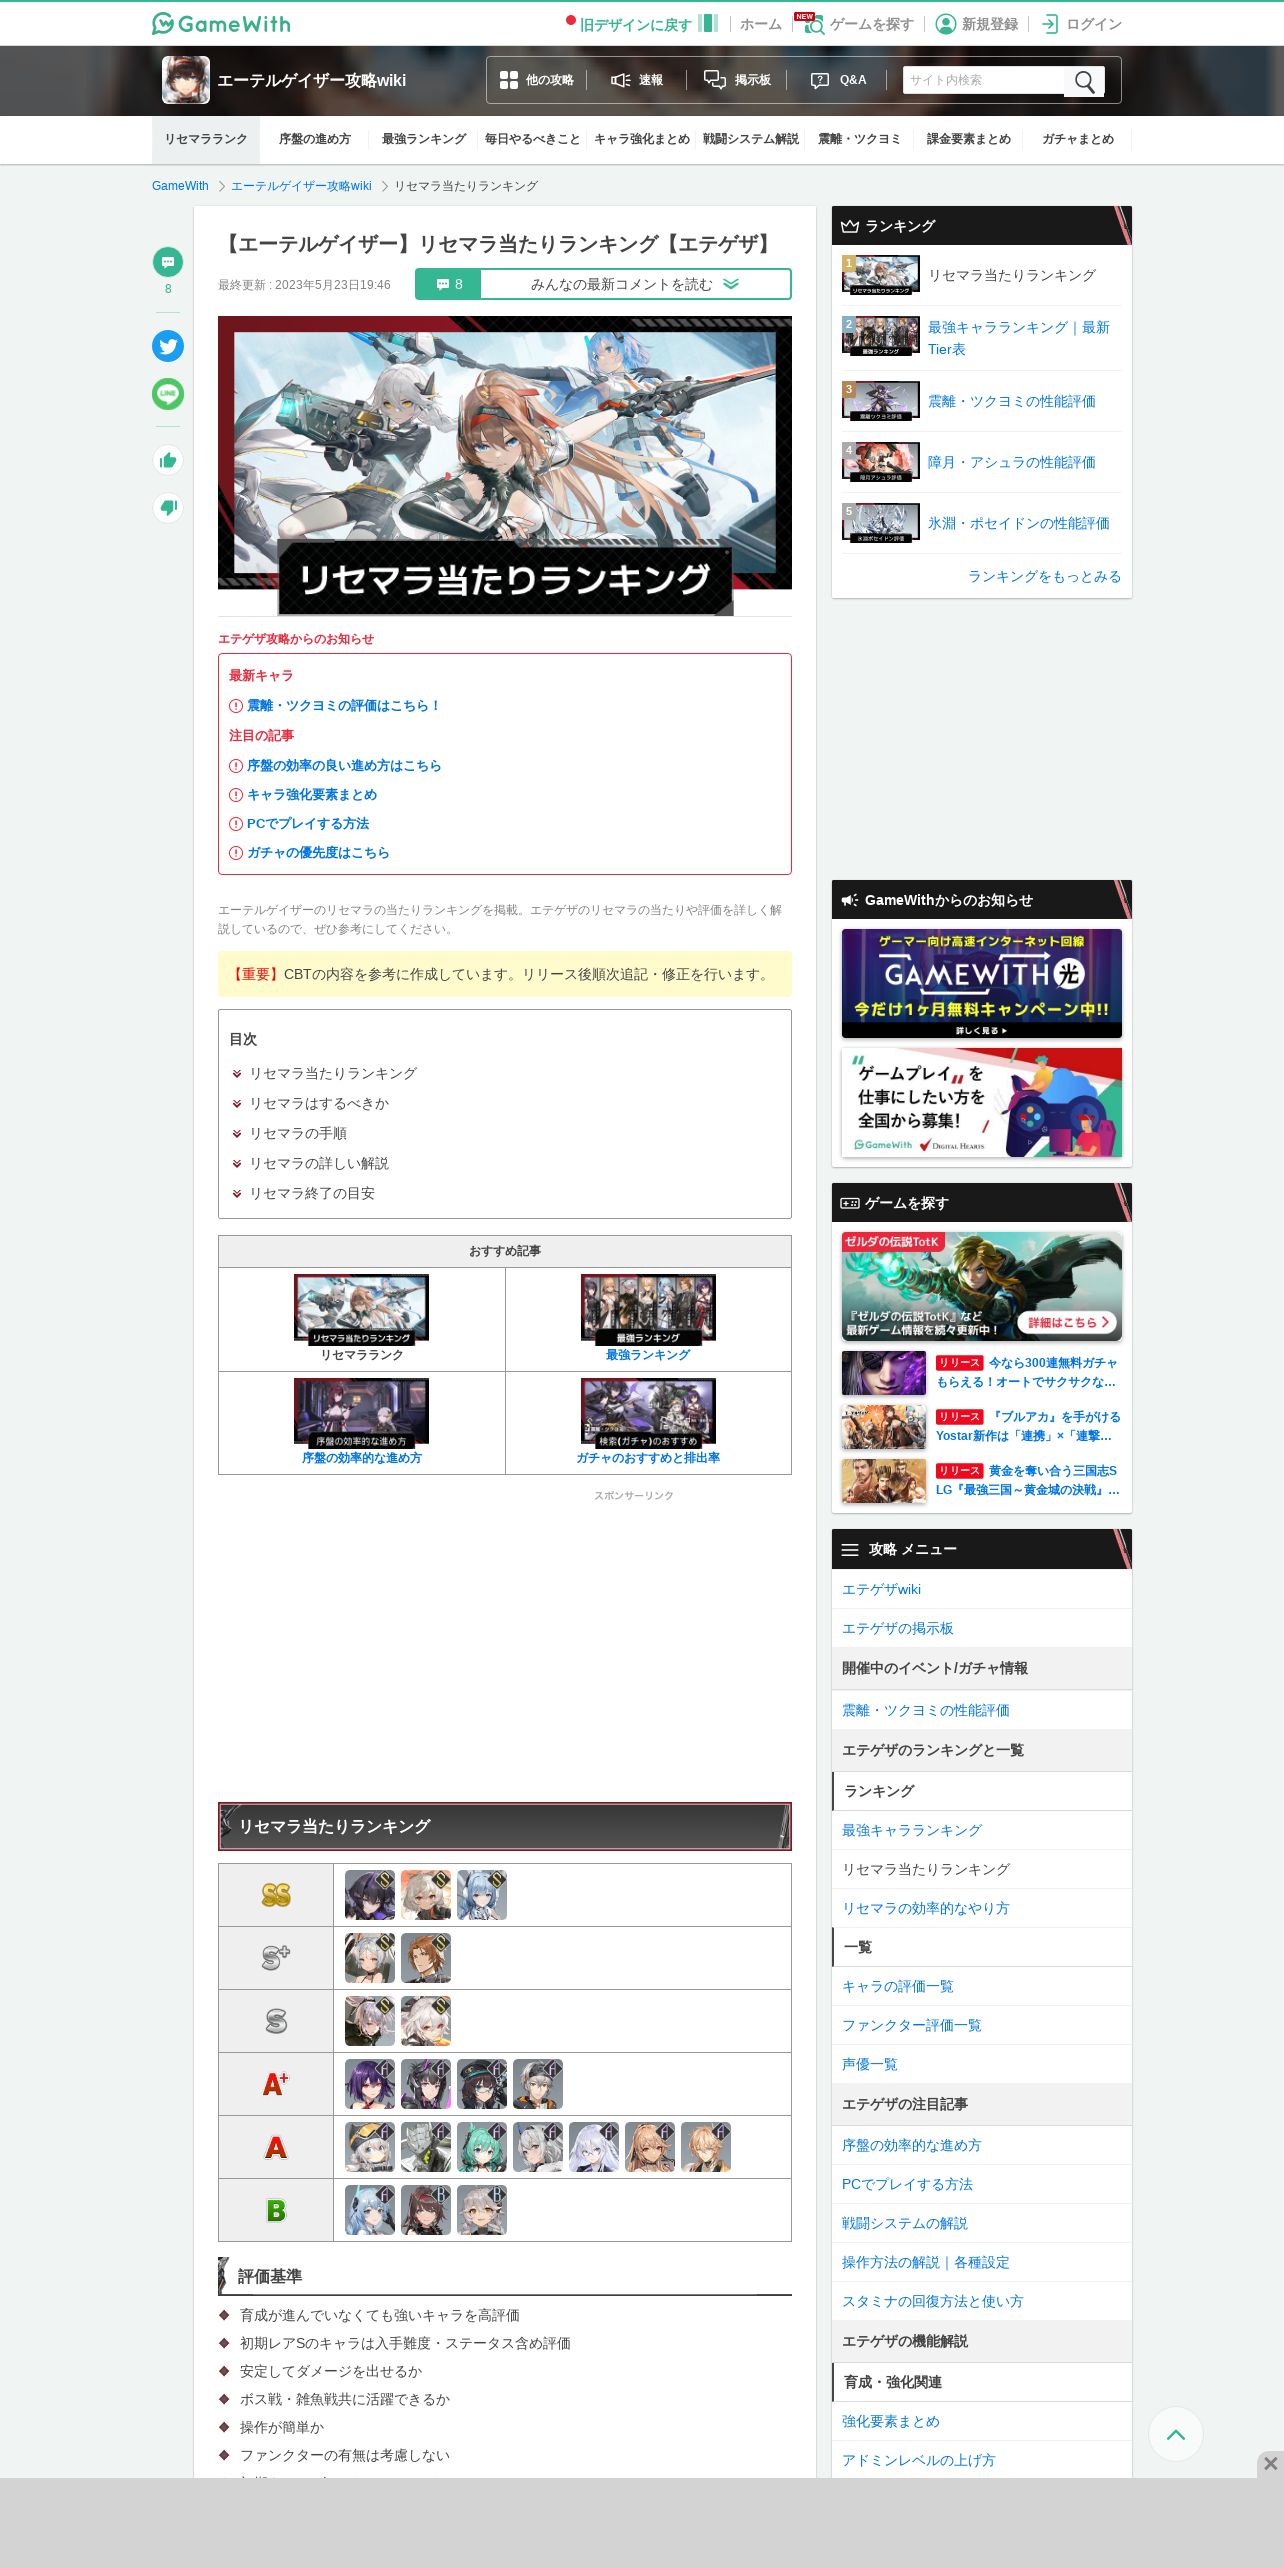
Task: Select the third SS-tier character icon
Action: (482, 1895)
